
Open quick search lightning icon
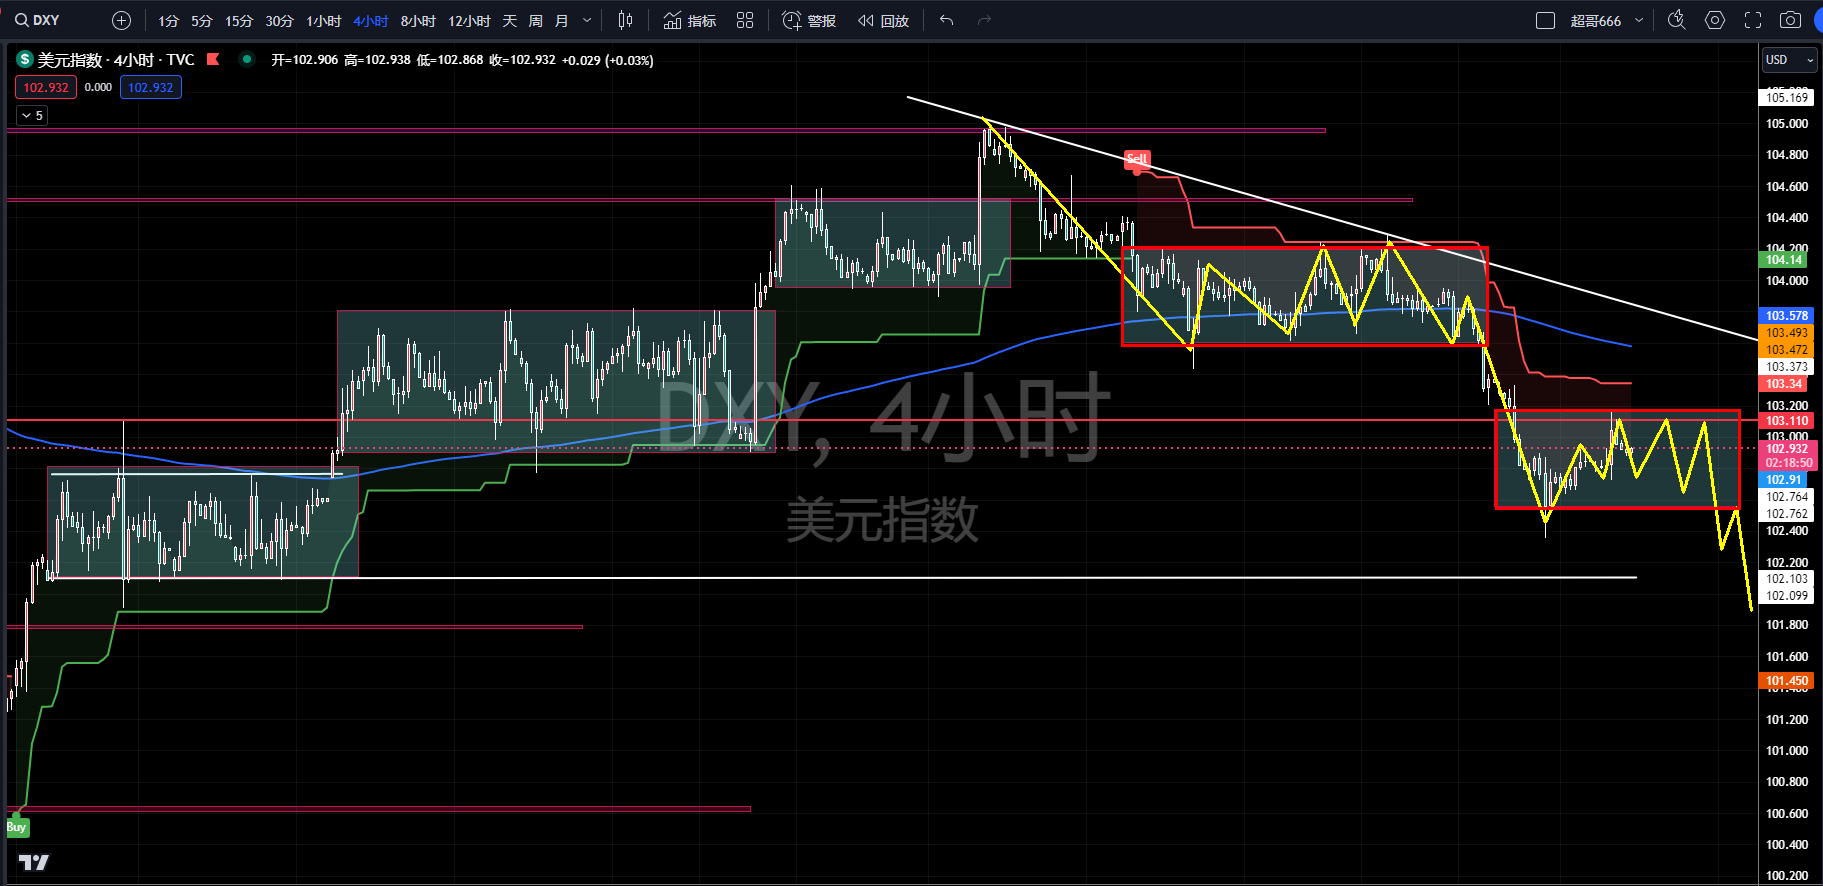pyautogui.click(x=1677, y=20)
